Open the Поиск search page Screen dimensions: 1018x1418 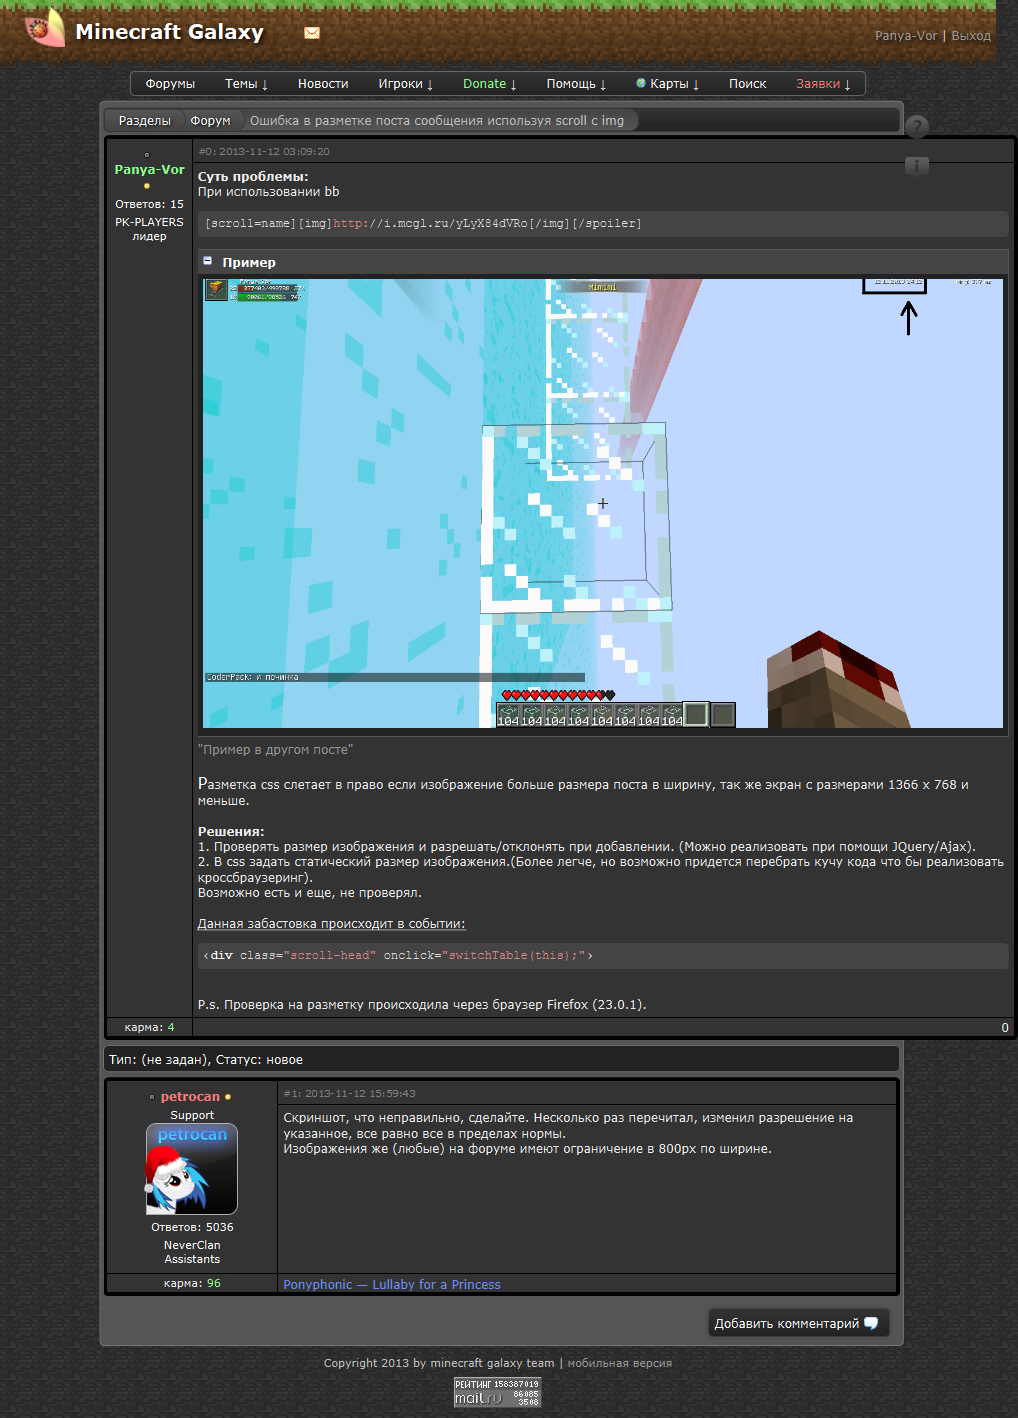pyautogui.click(x=748, y=84)
